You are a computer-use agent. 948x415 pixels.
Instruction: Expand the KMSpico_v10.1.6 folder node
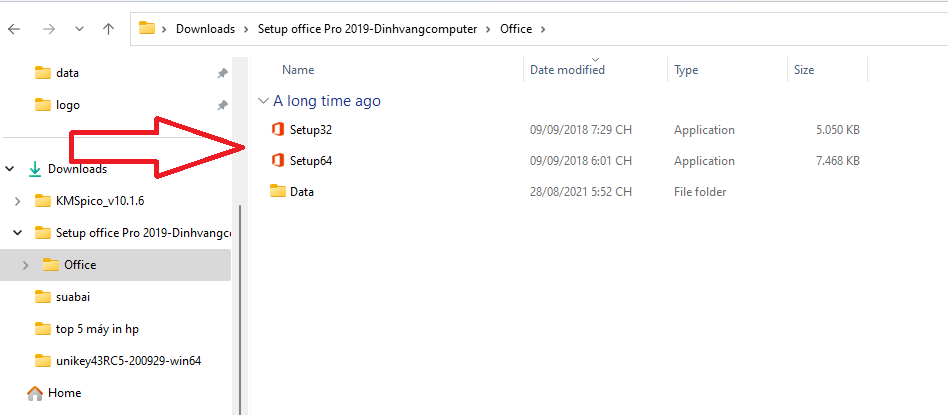(x=17, y=201)
